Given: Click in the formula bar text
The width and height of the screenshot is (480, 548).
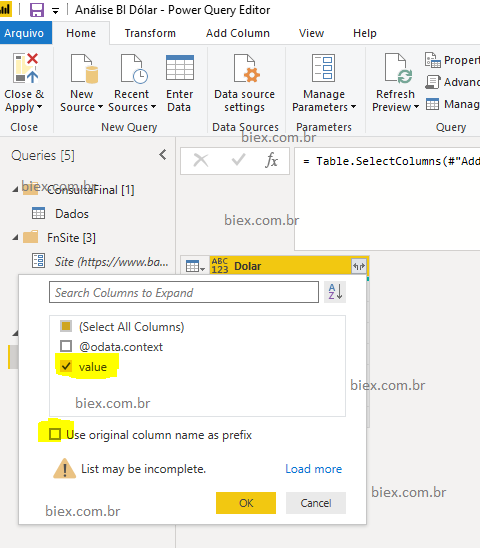Looking at the screenshot, I should tap(392, 161).
